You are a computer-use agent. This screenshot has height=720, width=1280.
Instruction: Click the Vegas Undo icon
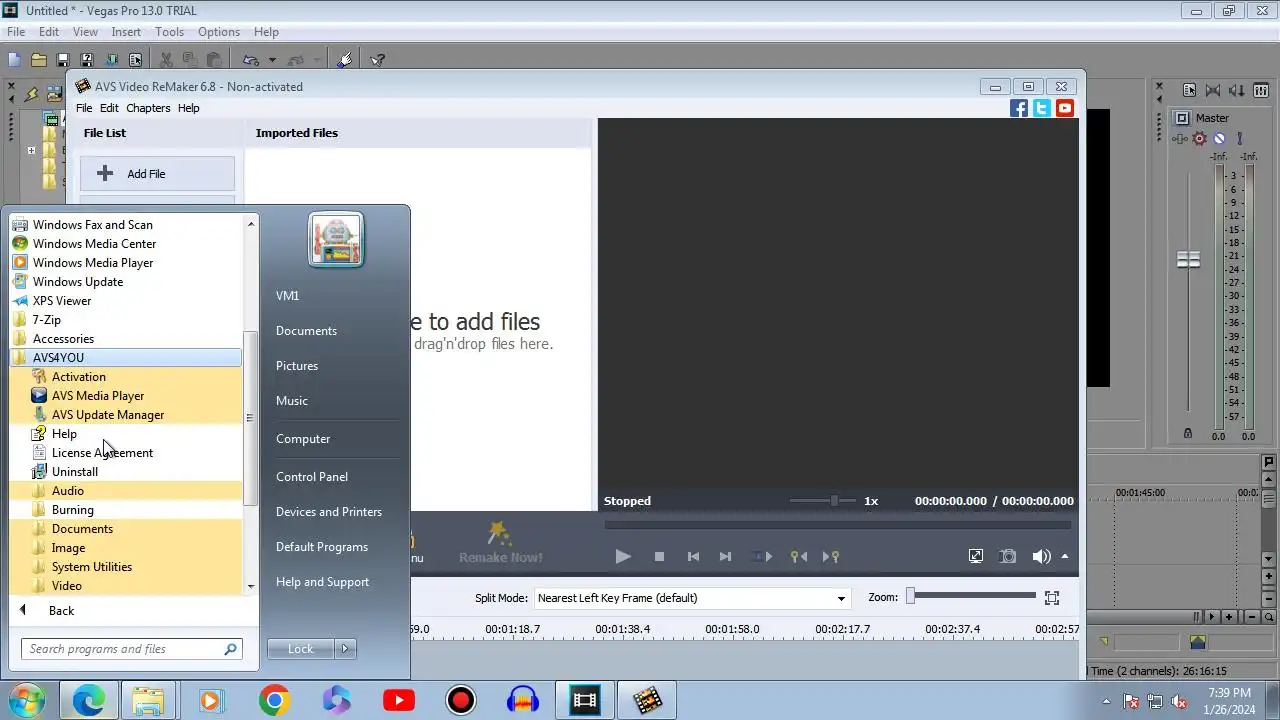(x=251, y=60)
